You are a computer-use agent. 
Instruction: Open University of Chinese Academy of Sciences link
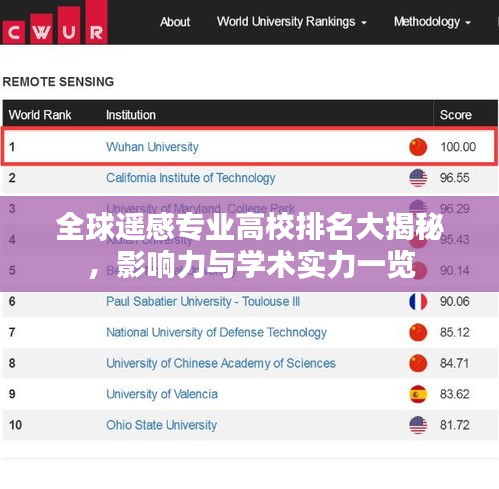pos(221,363)
